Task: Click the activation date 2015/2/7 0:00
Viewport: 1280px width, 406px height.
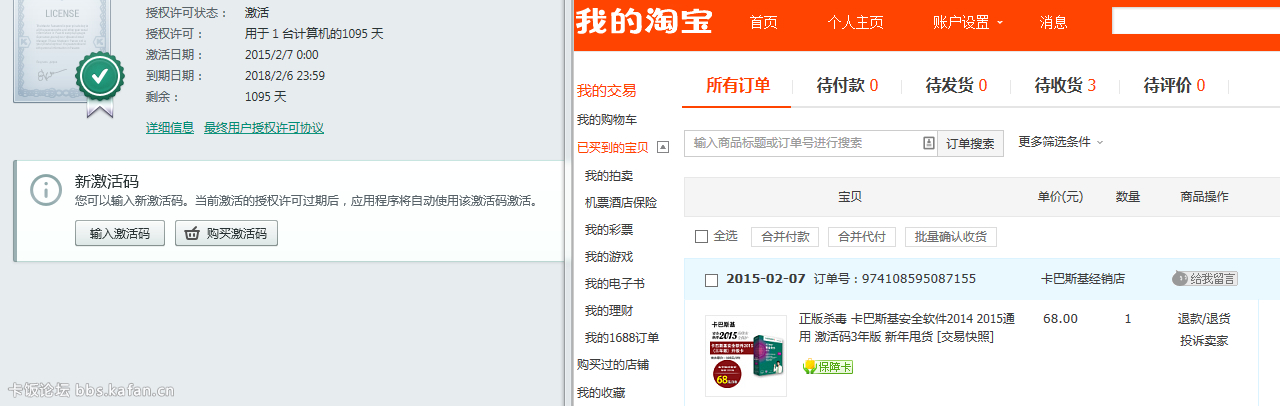Action: (x=282, y=54)
